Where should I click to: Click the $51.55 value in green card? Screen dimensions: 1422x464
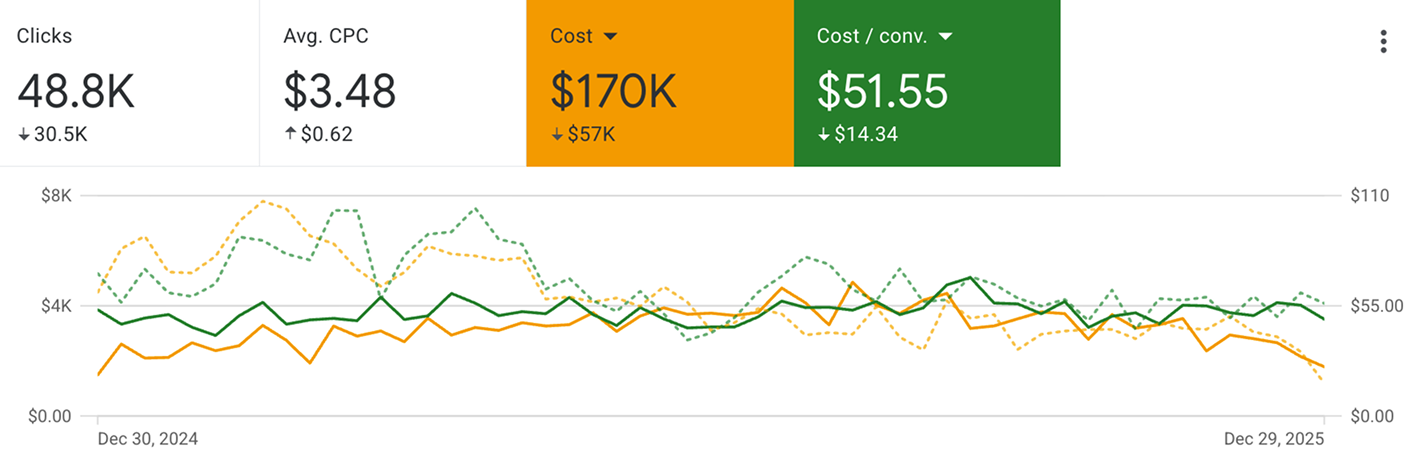[x=882, y=91]
